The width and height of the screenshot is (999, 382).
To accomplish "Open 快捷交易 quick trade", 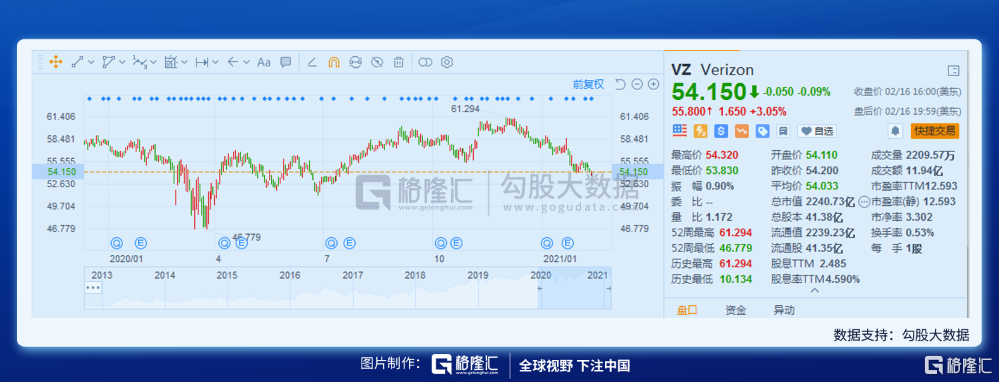I will point(934,131).
